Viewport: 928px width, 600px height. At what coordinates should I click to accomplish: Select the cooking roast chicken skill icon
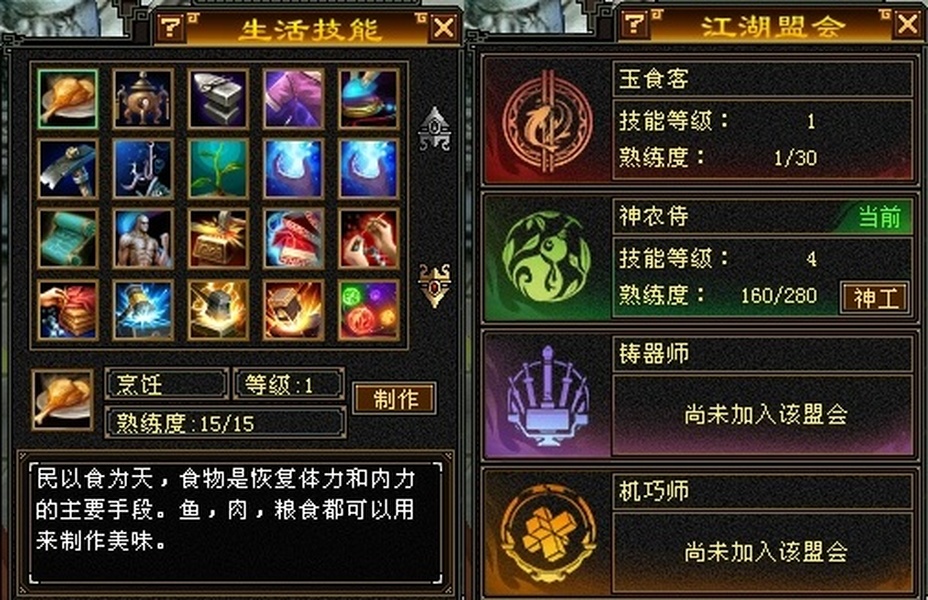pos(67,99)
